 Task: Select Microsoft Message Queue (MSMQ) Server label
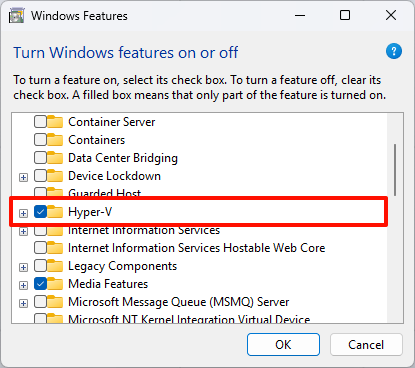coord(179,302)
